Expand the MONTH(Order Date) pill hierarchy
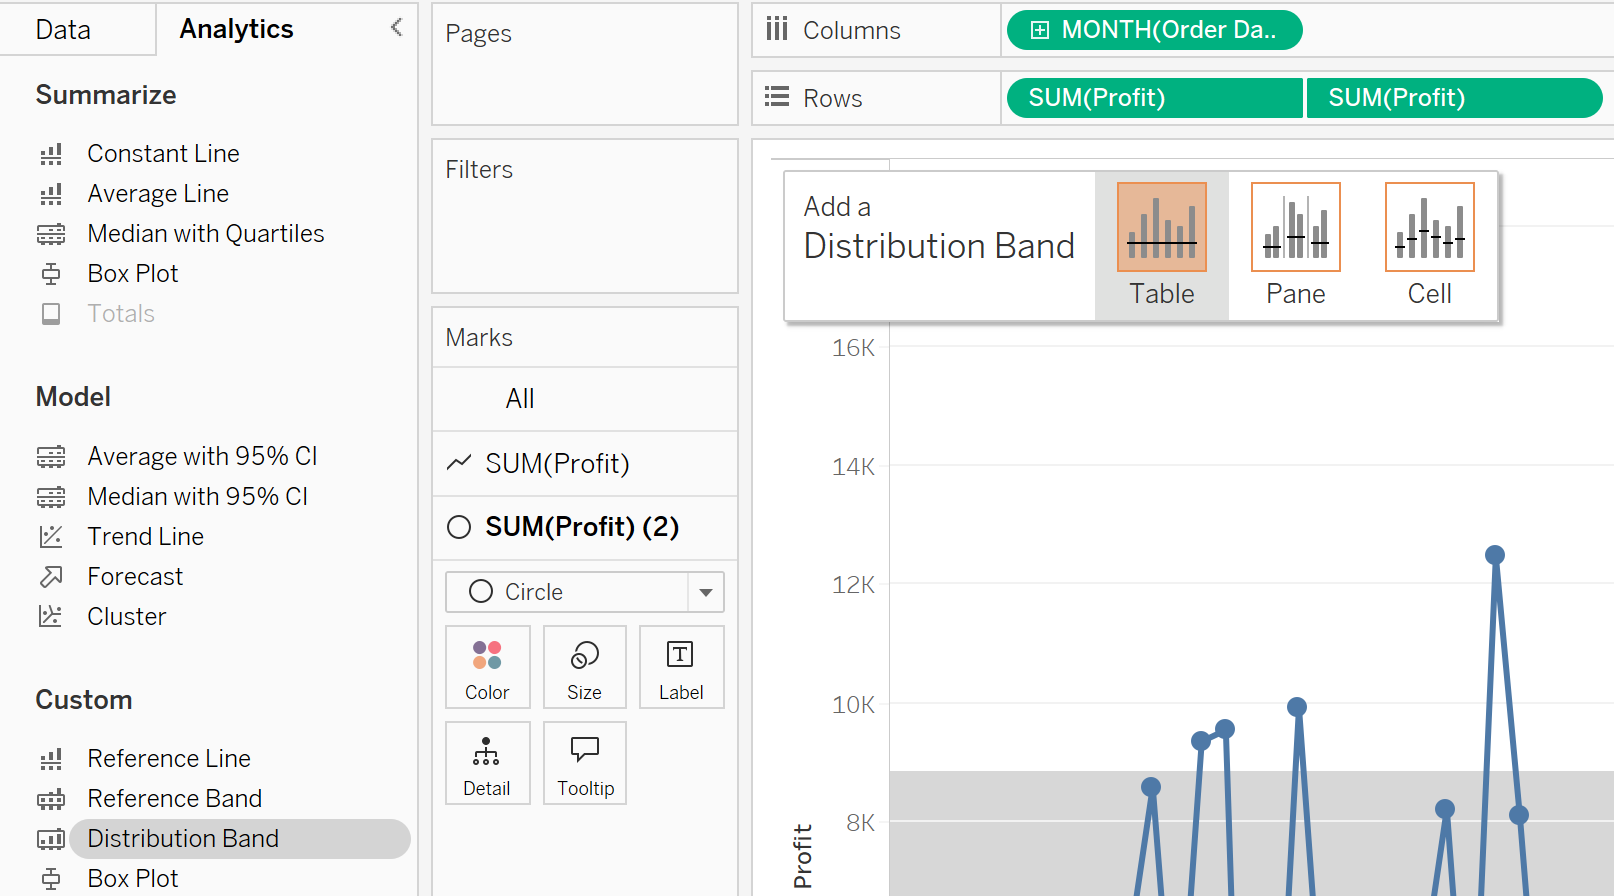 pos(1040,30)
